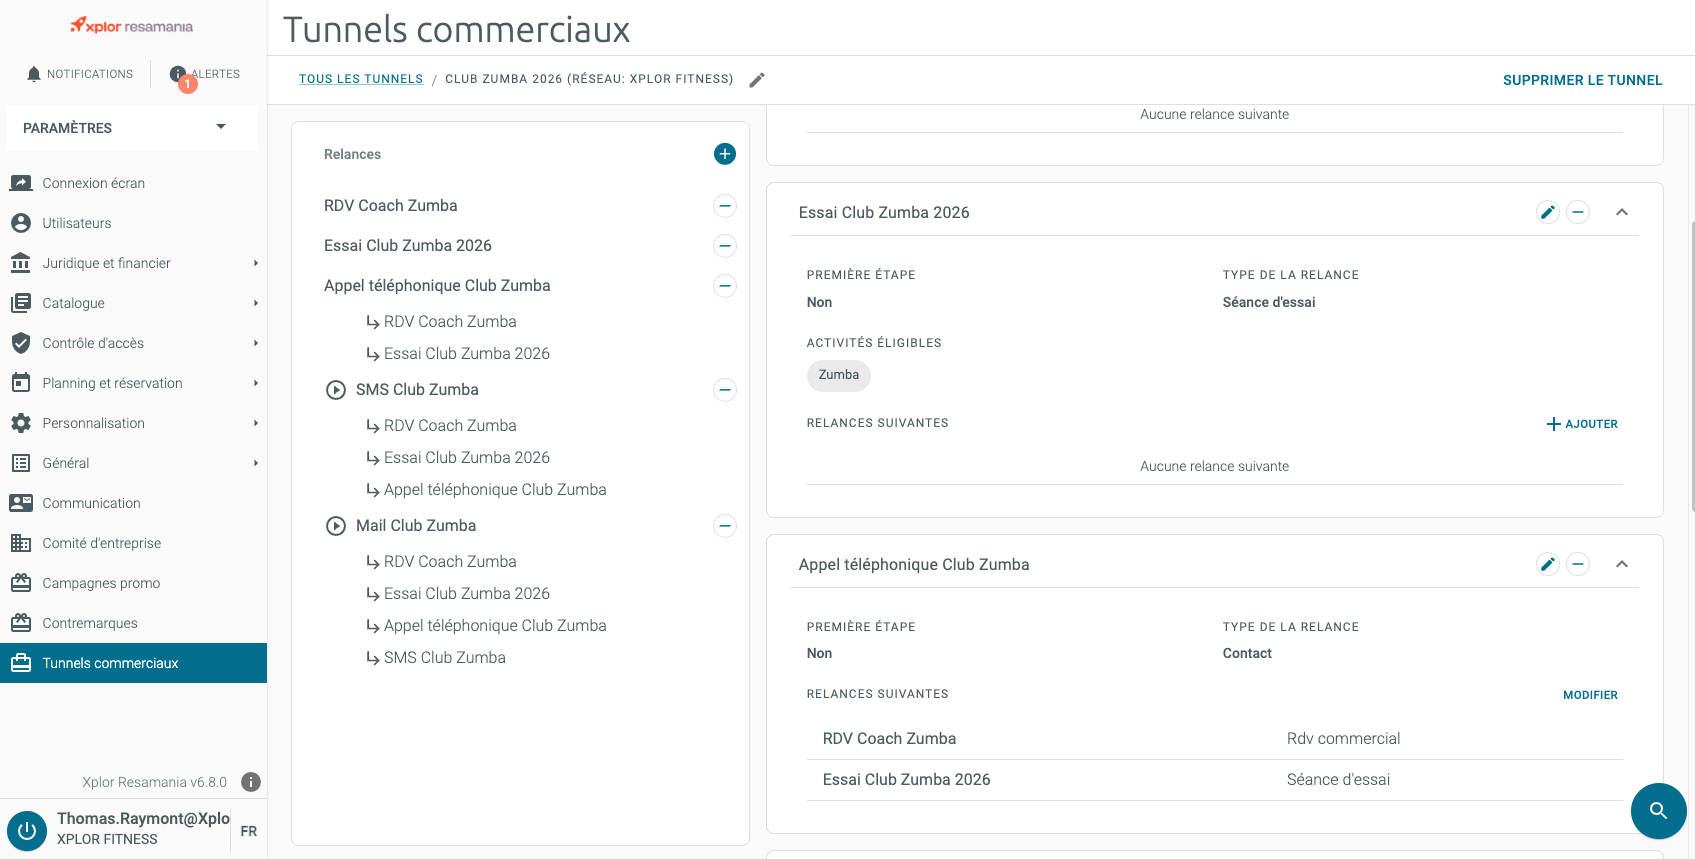The image size is (1695, 859).
Task: Open the Paramètres dropdown
Action: [132, 128]
